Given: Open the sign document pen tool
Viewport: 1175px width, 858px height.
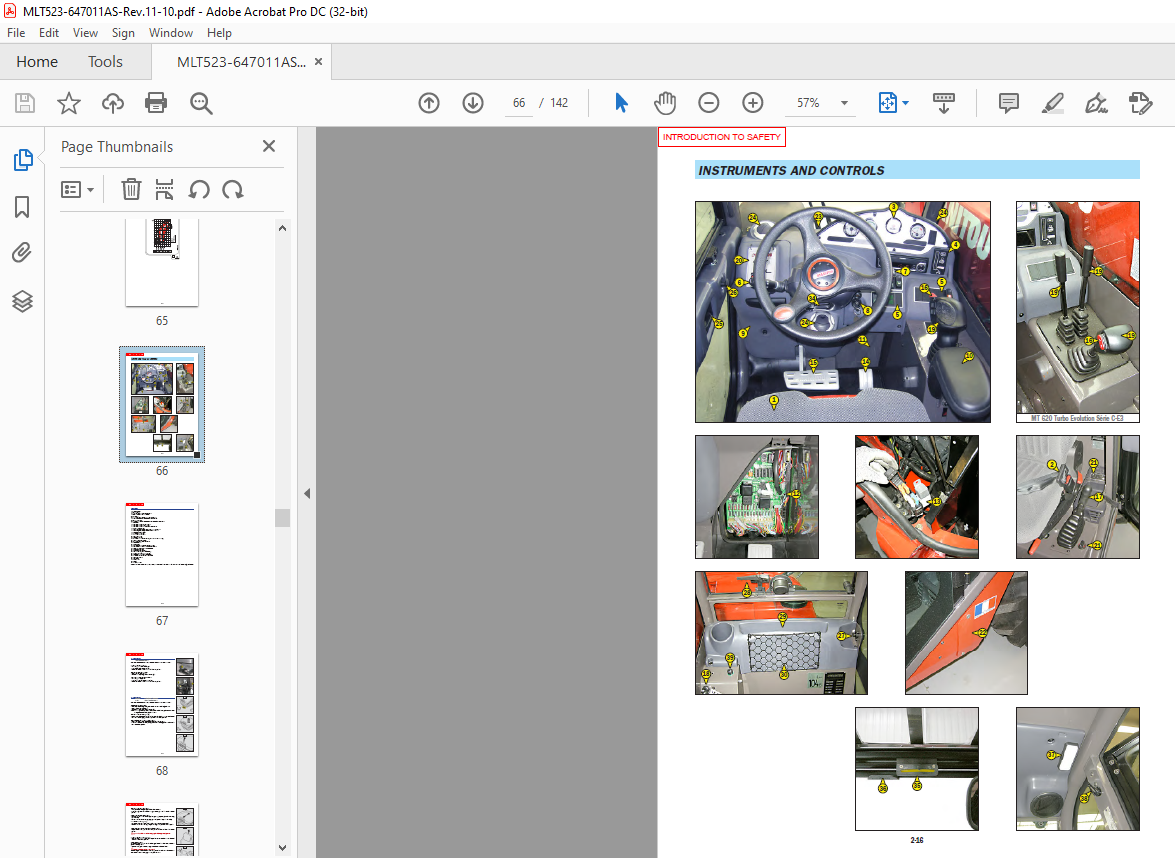Looking at the screenshot, I should [1096, 103].
